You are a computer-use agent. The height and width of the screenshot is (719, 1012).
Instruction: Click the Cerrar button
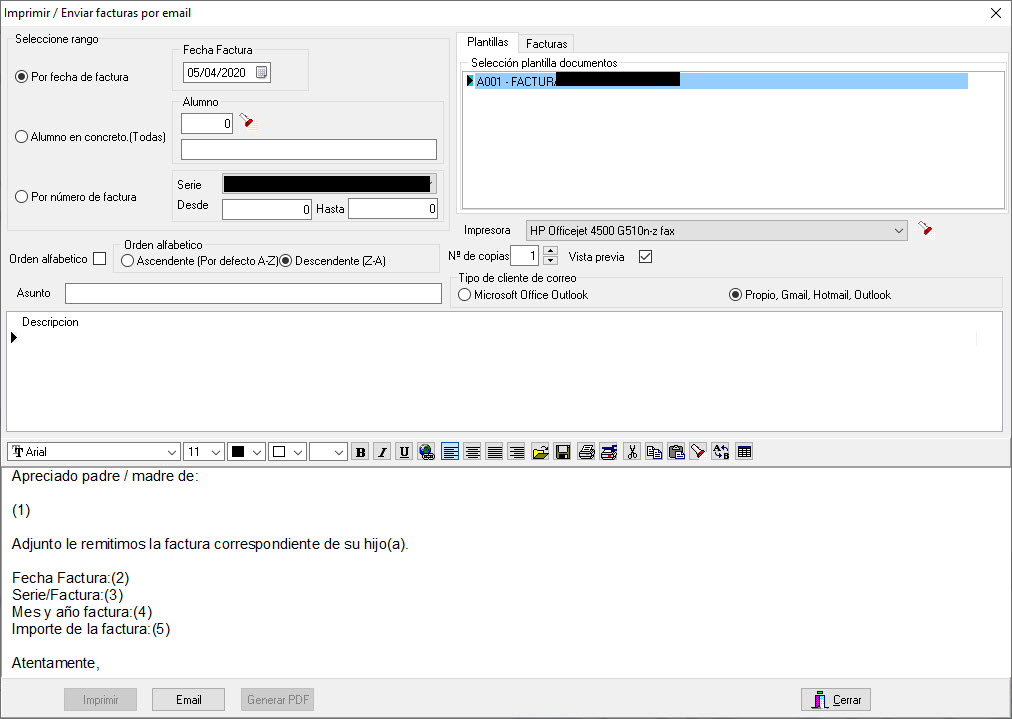[836, 700]
